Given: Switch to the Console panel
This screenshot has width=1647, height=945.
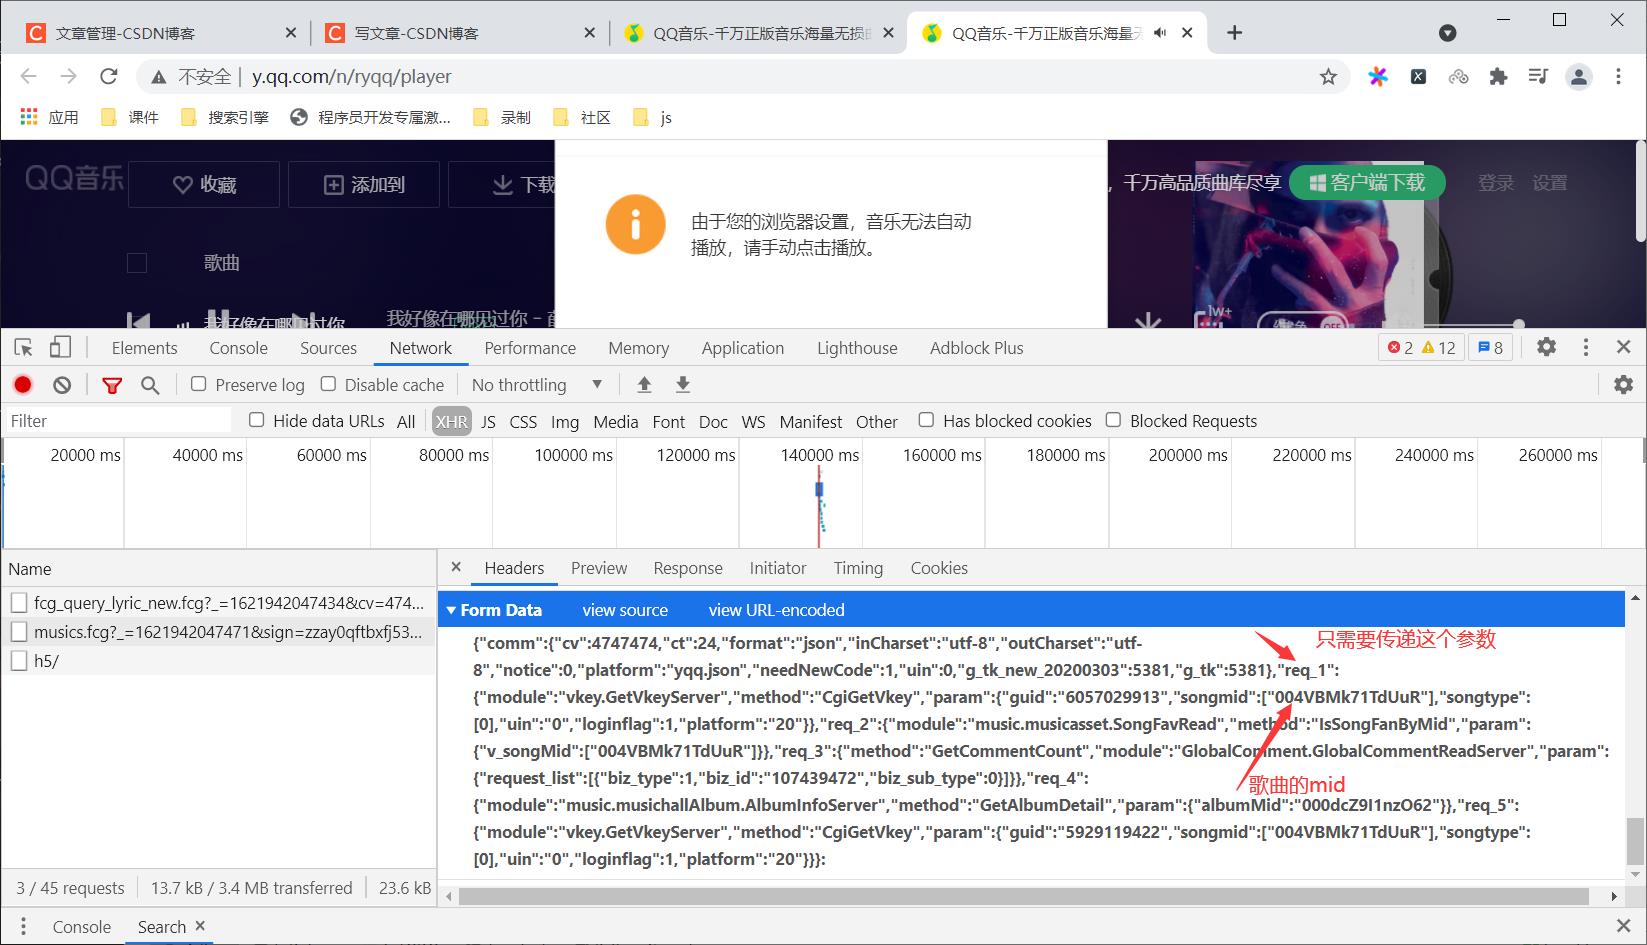Looking at the screenshot, I should tap(238, 348).
